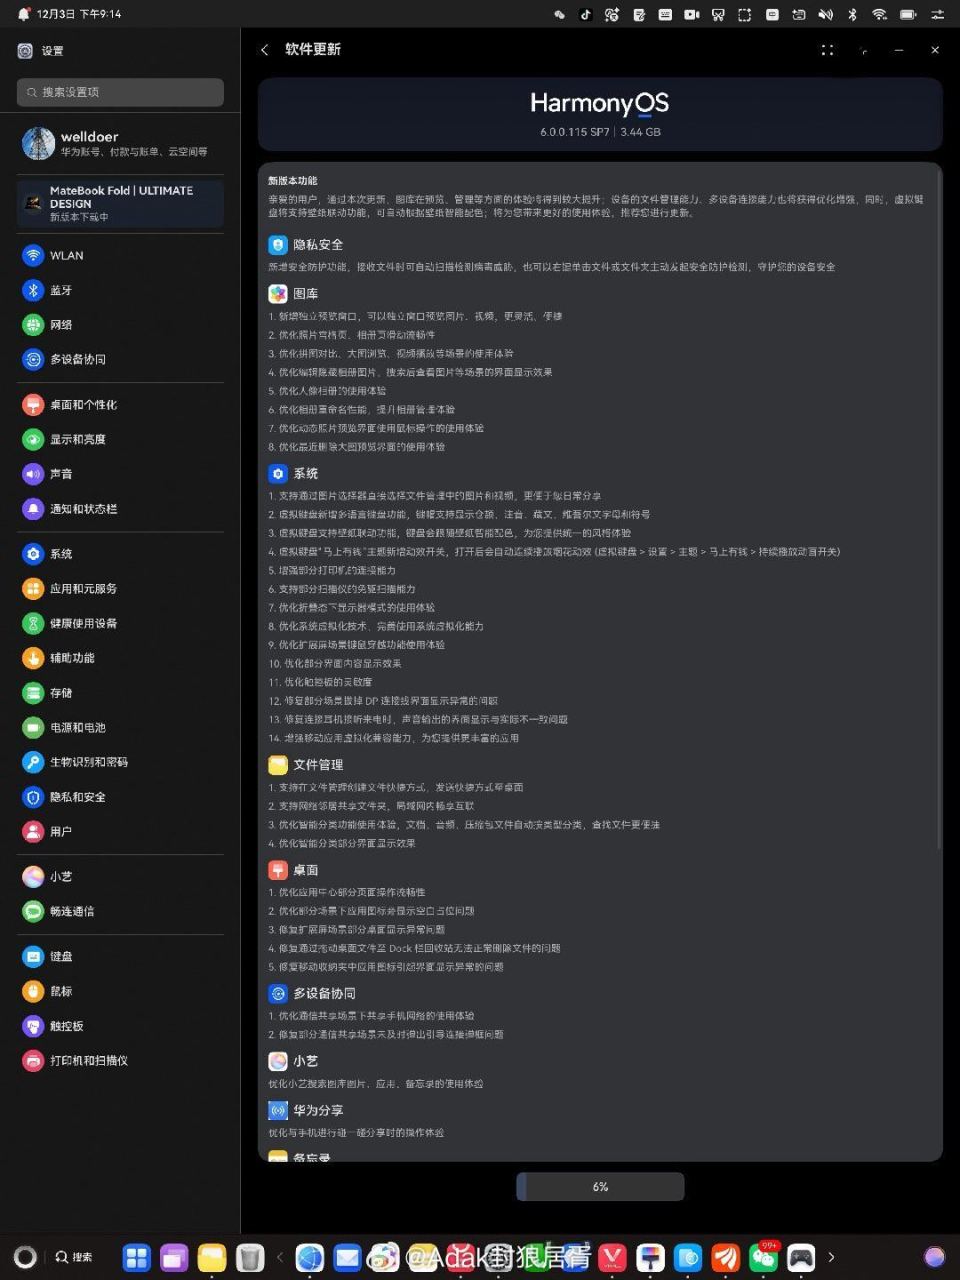Screen dimensions: 960x1280
Task: Open the browser globe icon in dock
Action: click(x=310, y=1257)
